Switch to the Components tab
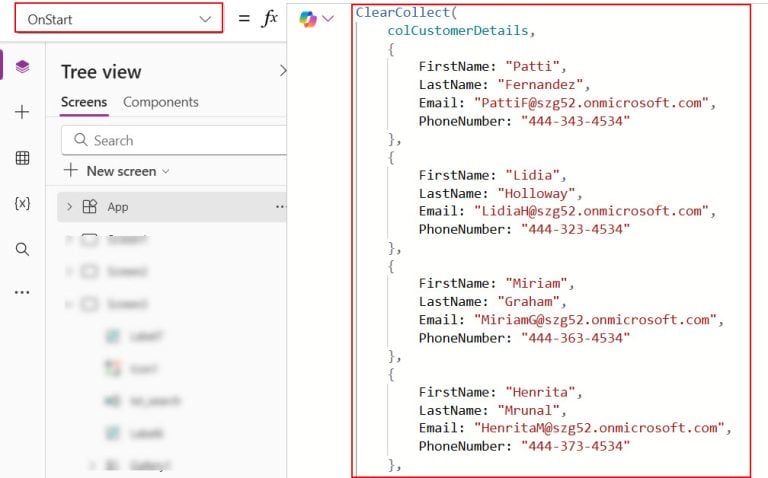 pos(160,102)
